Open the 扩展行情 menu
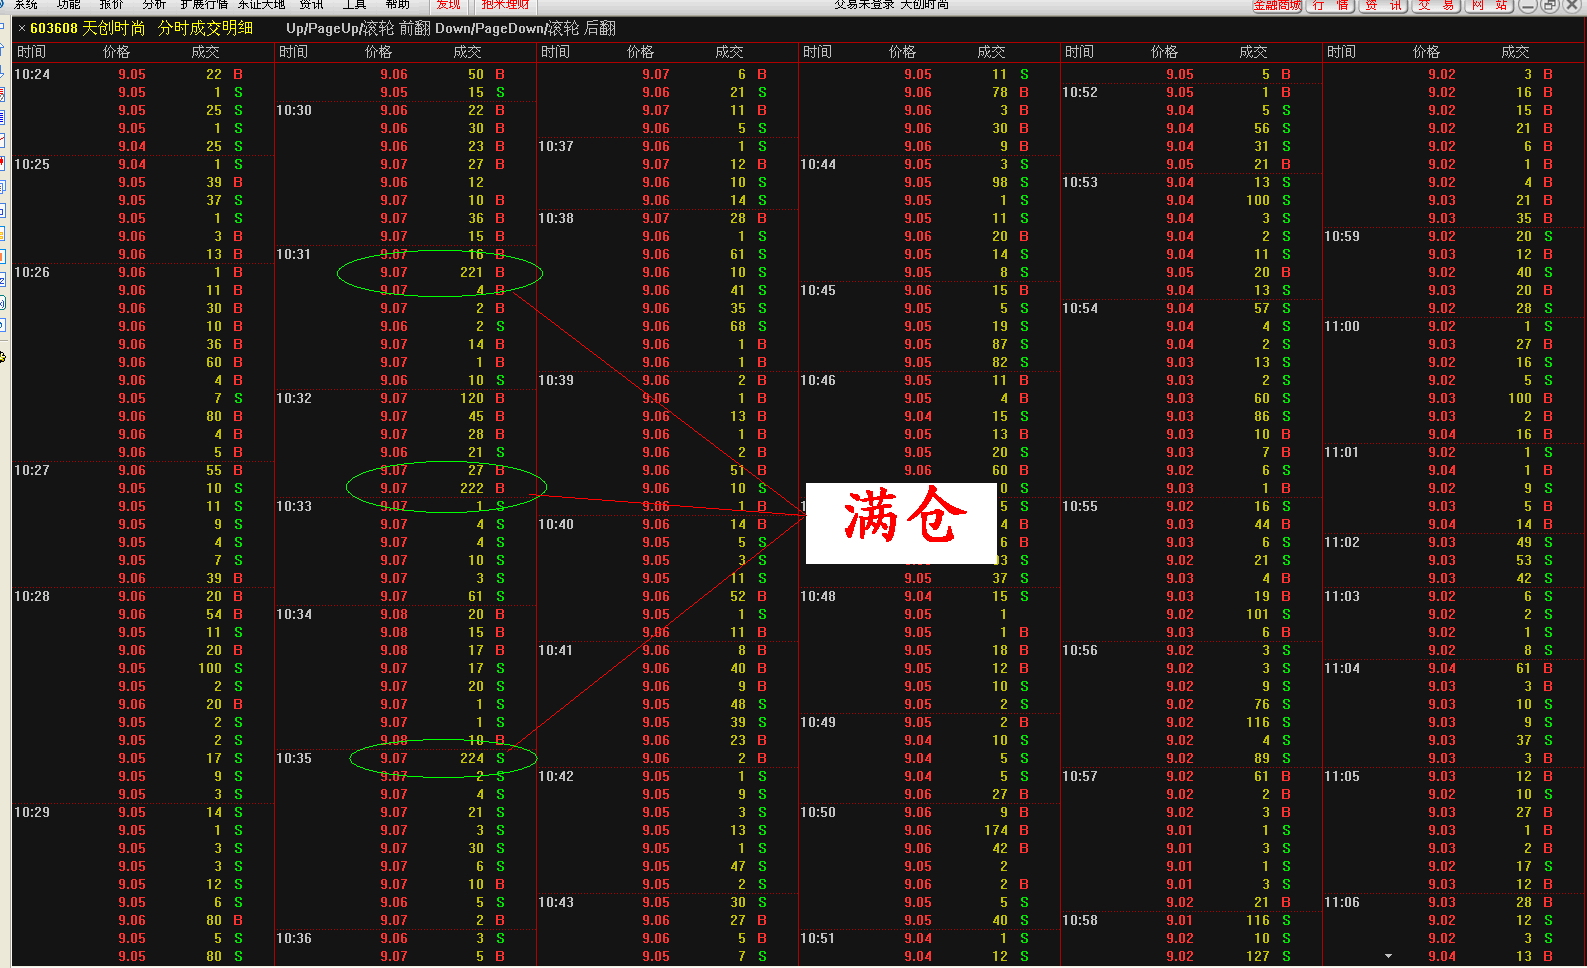Screen dimensions: 1587x968 tap(204, 5)
